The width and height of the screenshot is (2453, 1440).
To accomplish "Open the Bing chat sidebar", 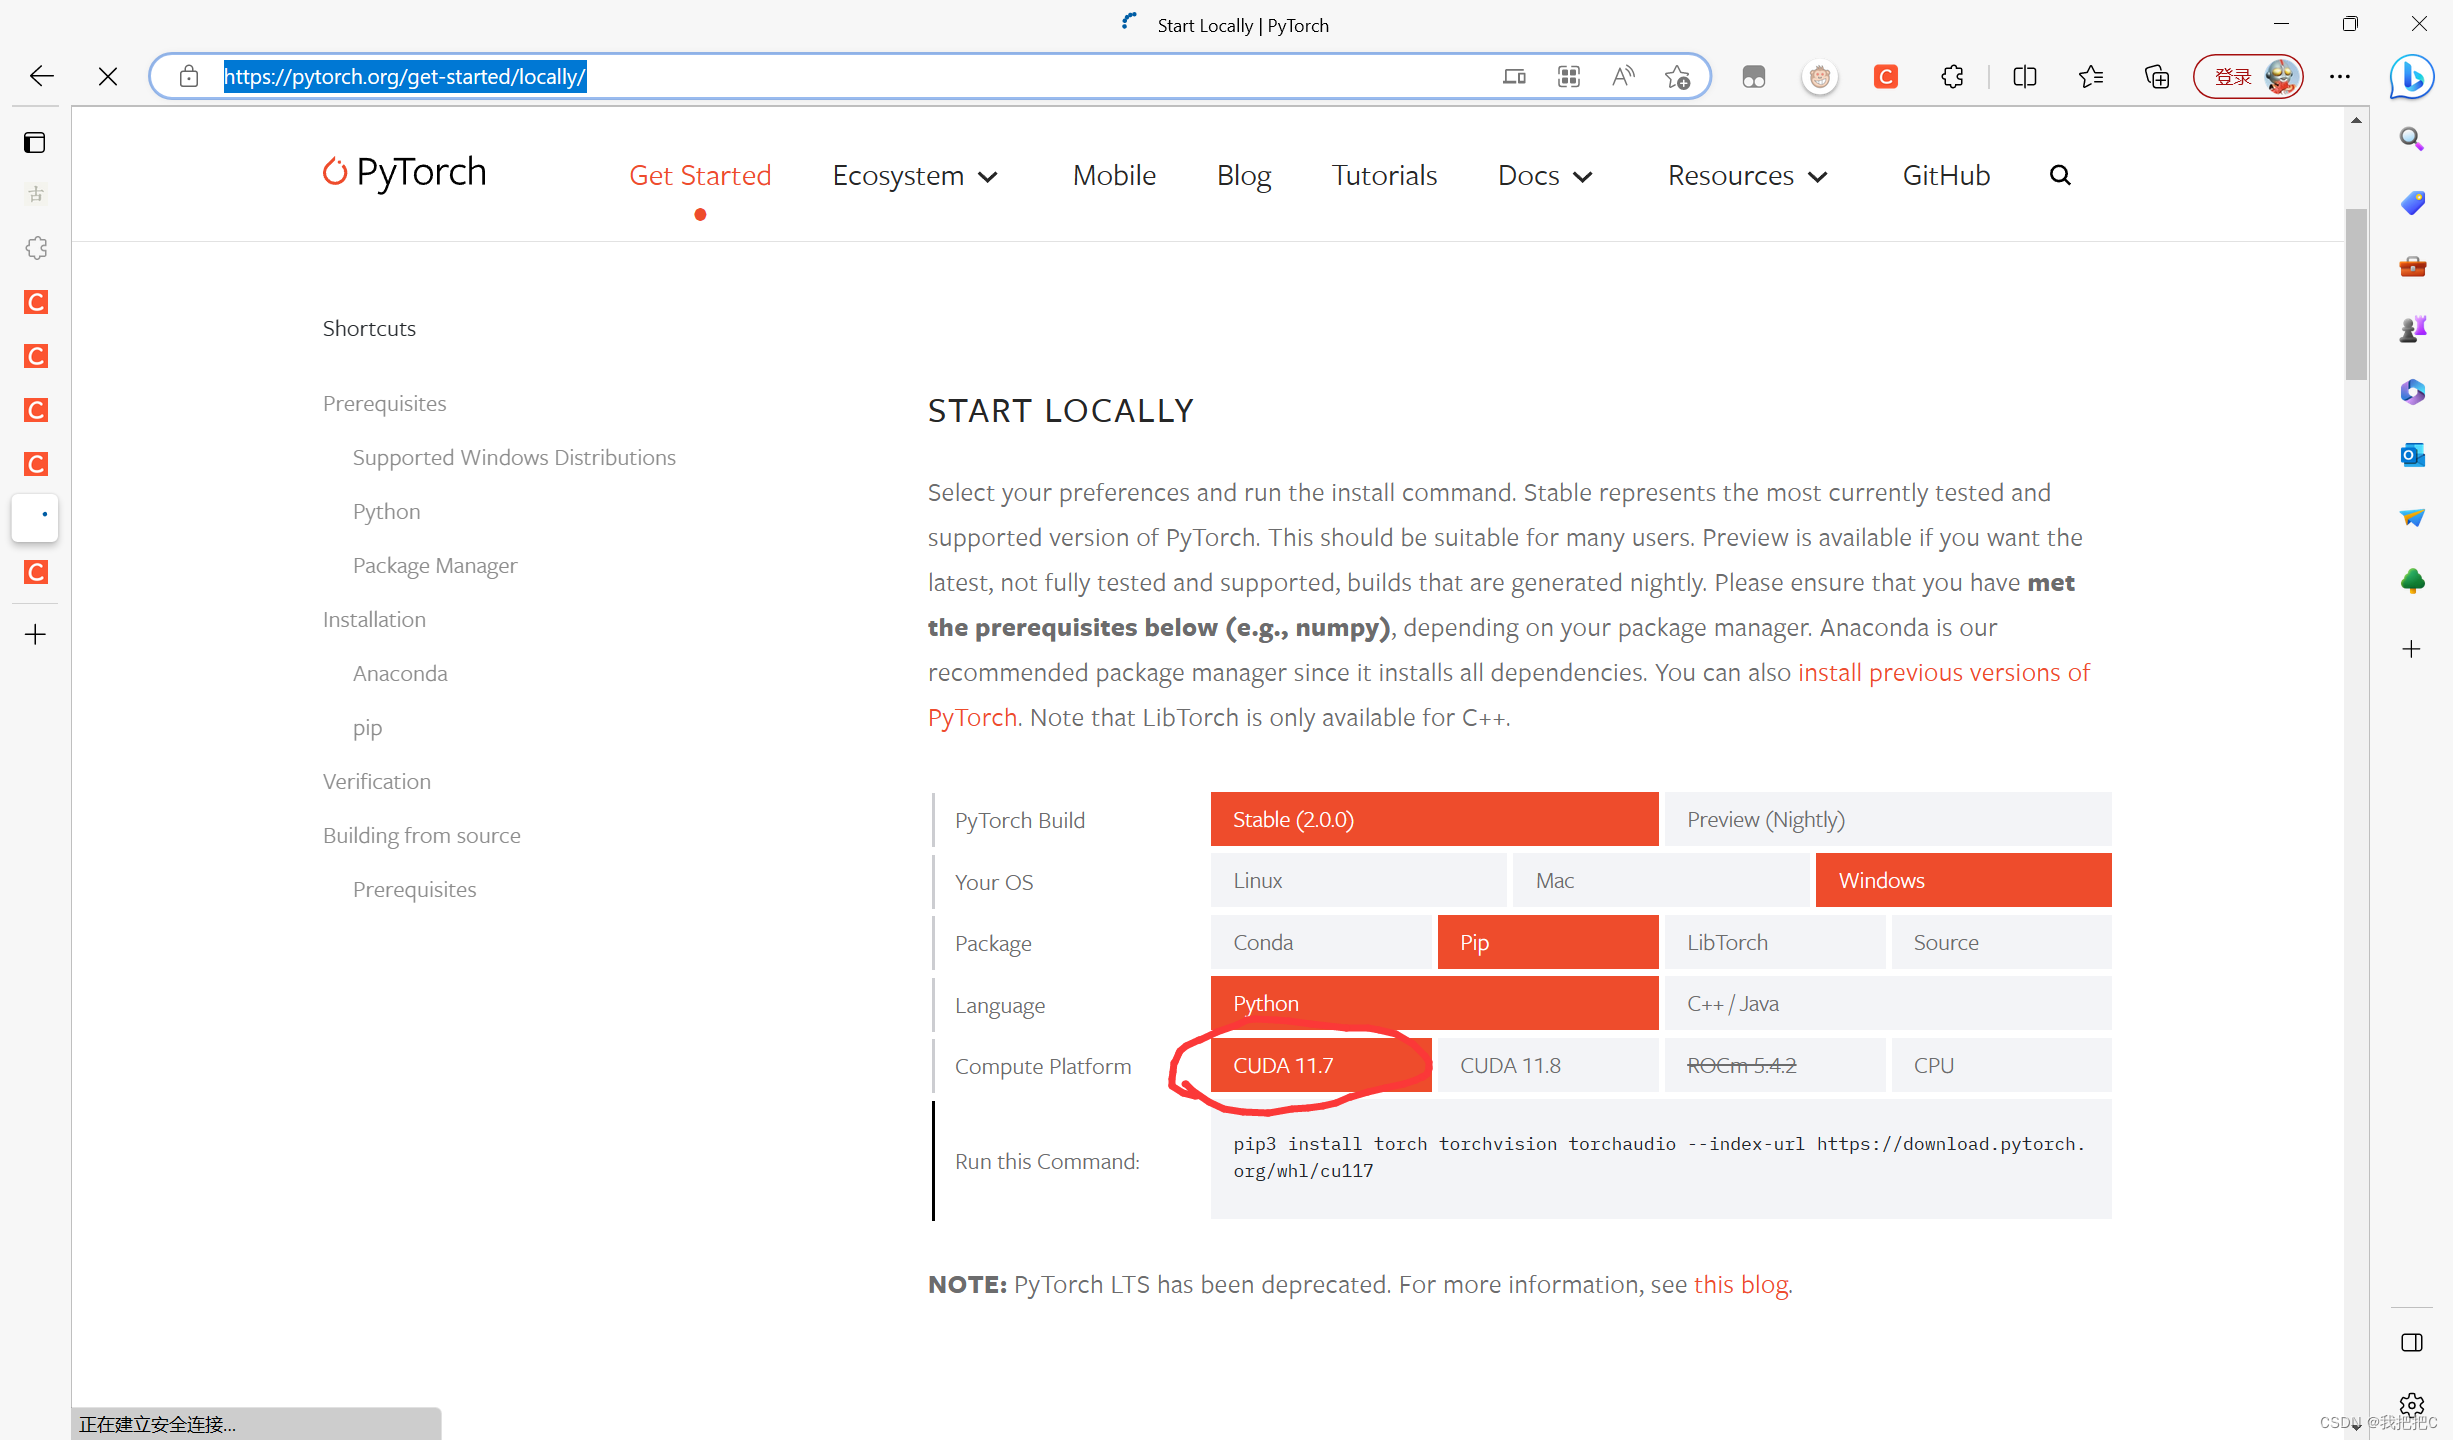I will click(2411, 76).
